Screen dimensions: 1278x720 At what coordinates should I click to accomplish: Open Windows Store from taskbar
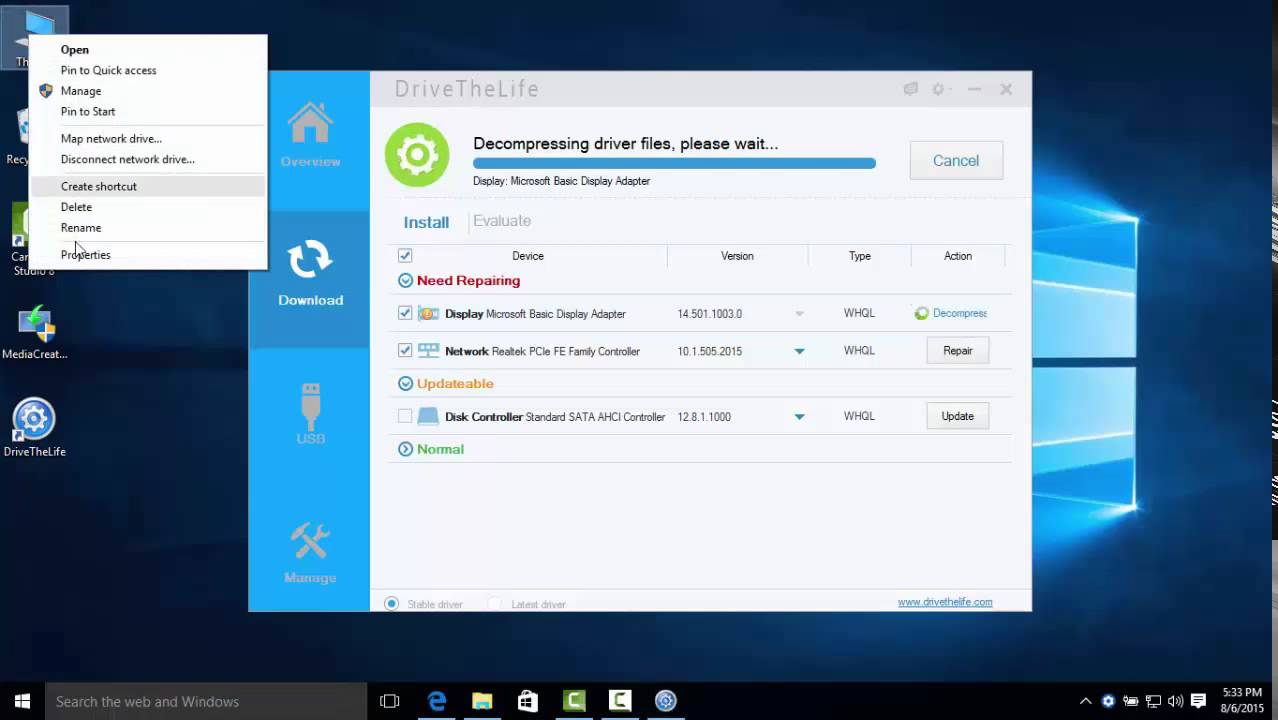point(528,701)
